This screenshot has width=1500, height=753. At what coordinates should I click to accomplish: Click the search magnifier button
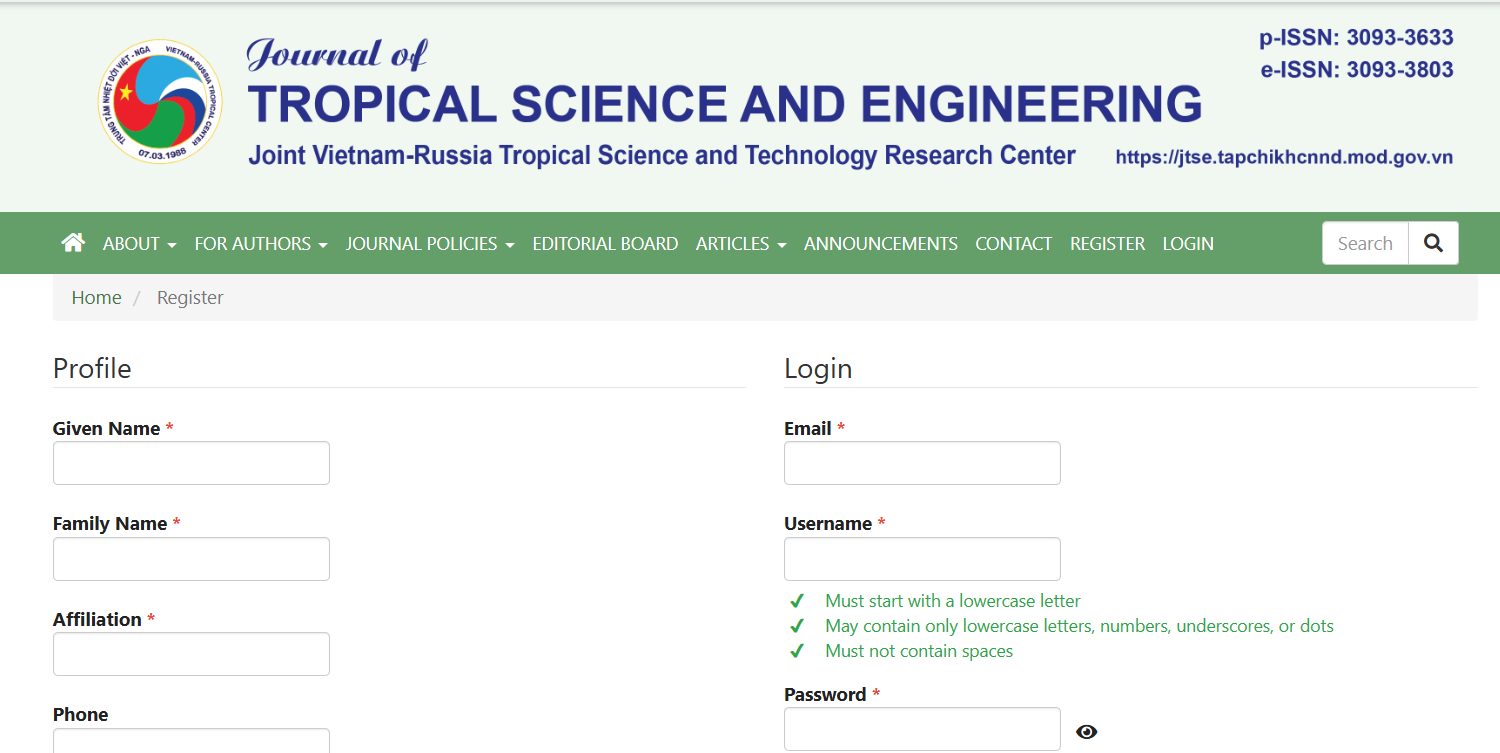[x=1433, y=243]
